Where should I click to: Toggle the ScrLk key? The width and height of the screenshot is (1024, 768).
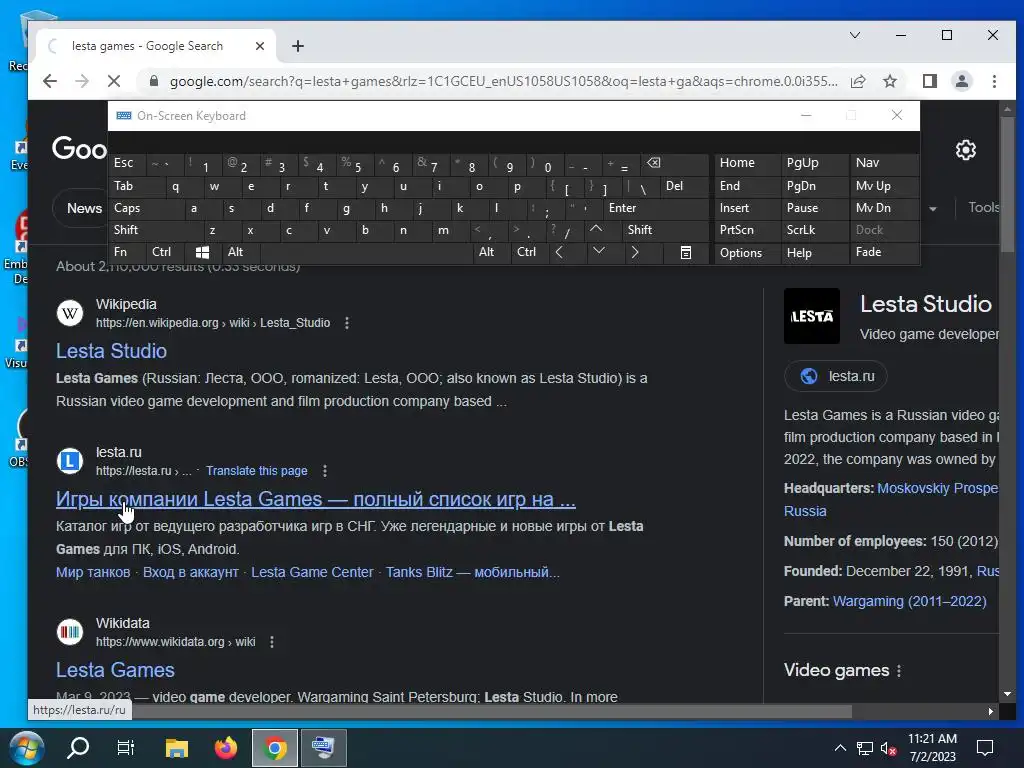click(x=814, y=230)
